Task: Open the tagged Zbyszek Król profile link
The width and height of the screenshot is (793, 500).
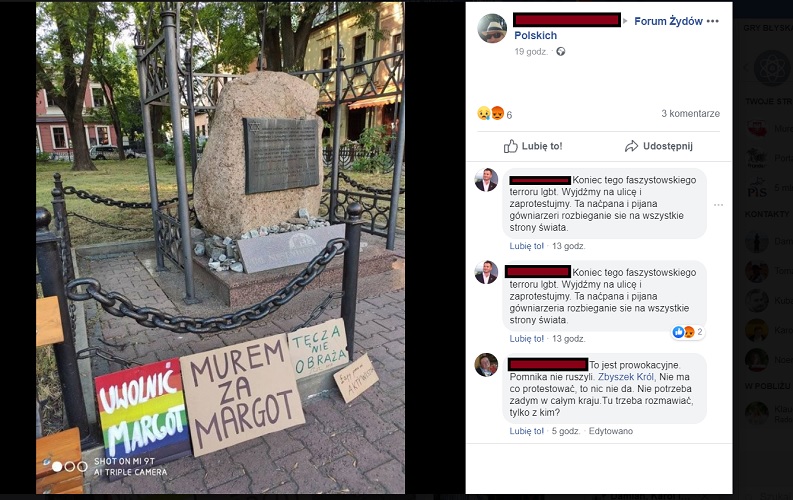Action: coord(626,377)
